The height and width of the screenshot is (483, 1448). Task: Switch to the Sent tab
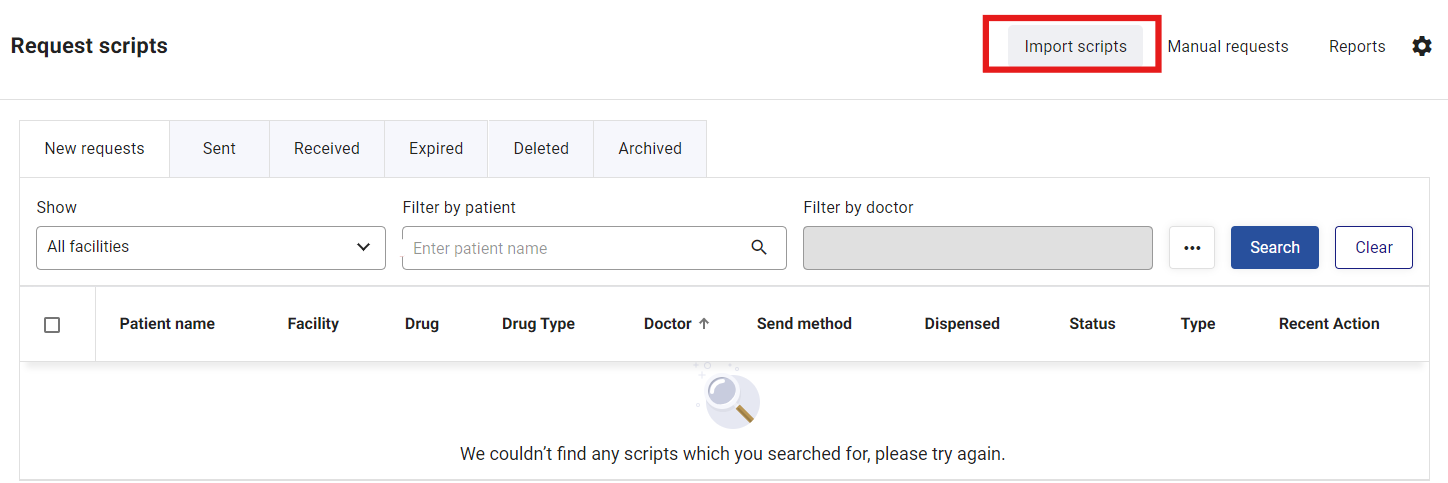click(x=219, y=149)
